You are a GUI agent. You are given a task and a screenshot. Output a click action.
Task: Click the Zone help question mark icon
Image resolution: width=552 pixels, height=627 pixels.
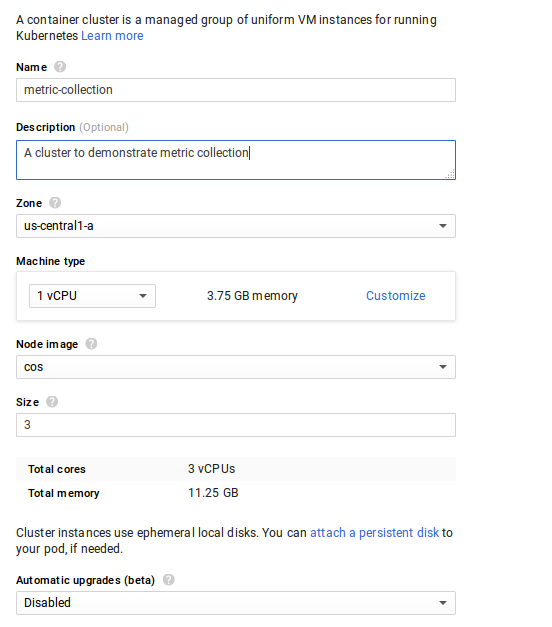click(x=55, y=203)
